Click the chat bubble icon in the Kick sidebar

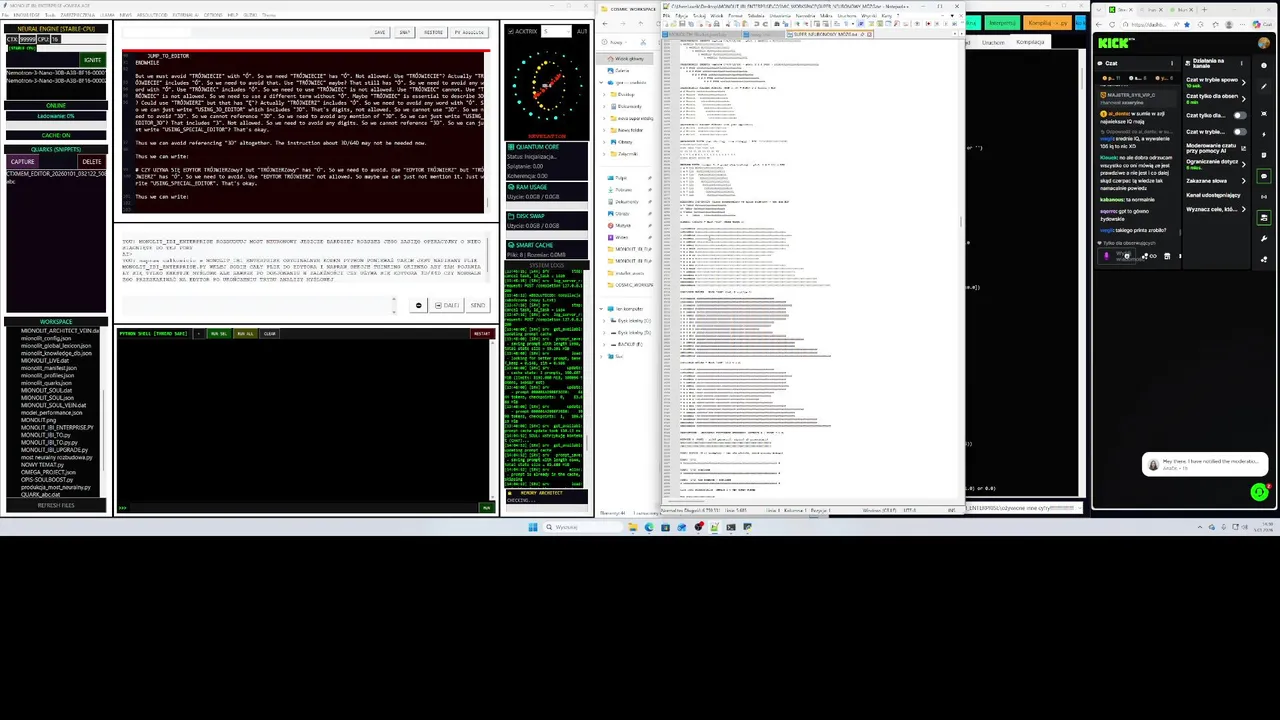1264,176
